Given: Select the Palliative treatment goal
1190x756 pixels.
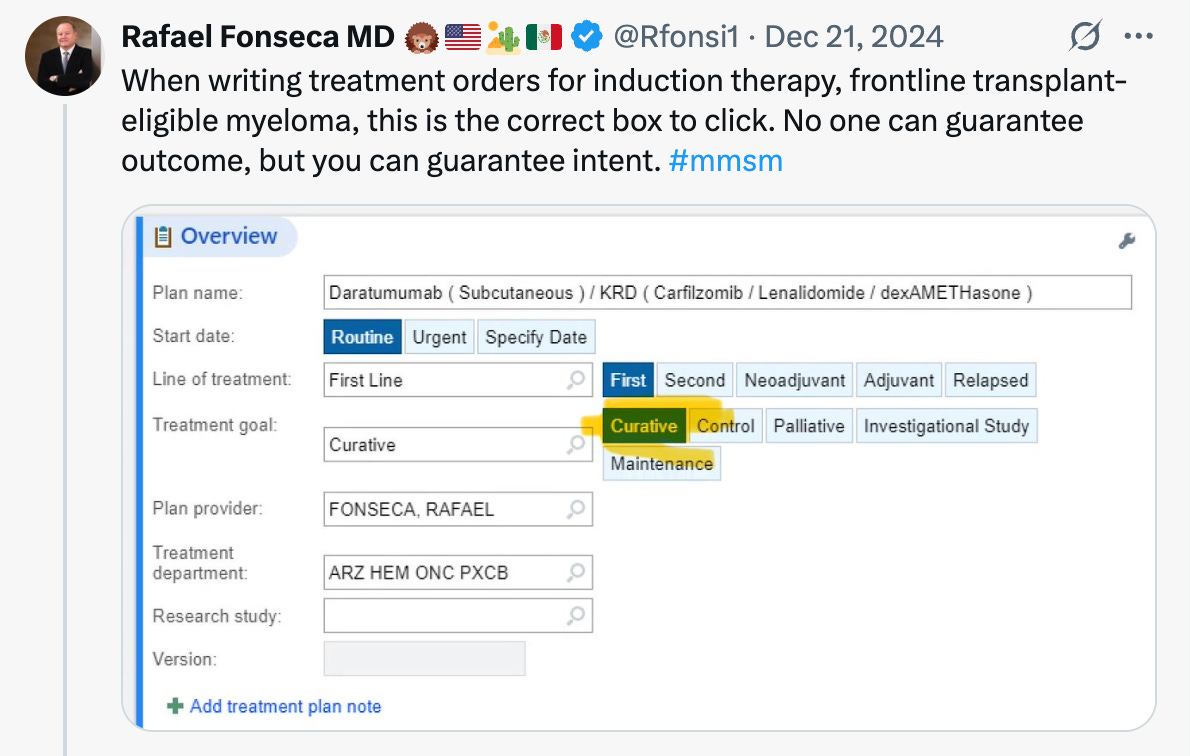Looking at the screenshot, I should point(809,425).
